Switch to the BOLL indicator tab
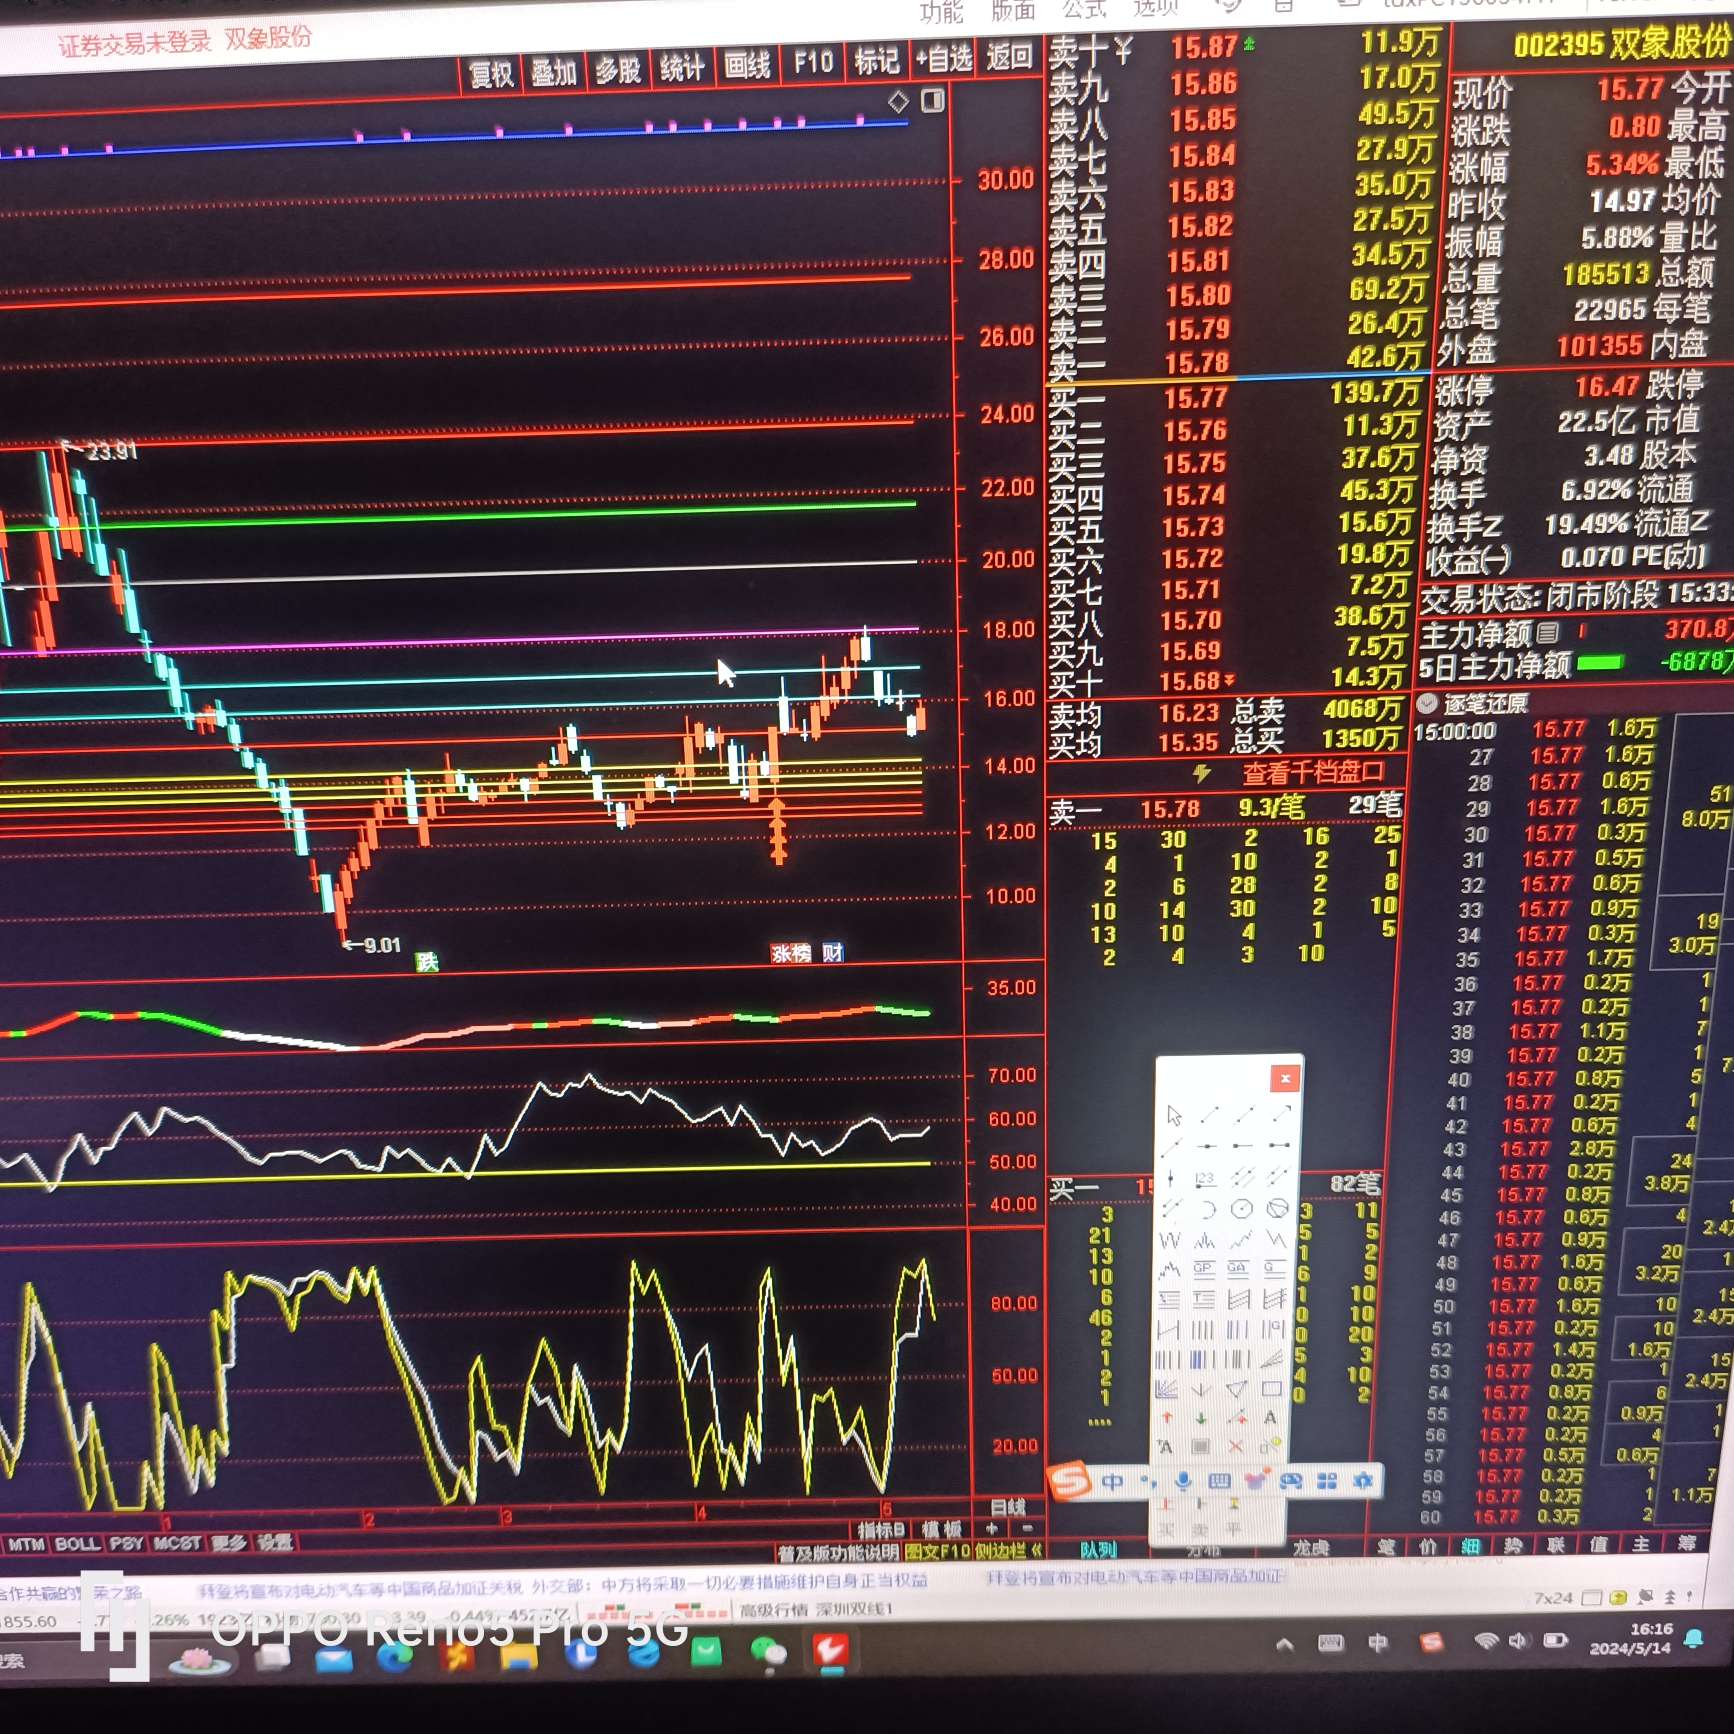Screen dimensions: 1734x1734 (x=77, y=1544)
